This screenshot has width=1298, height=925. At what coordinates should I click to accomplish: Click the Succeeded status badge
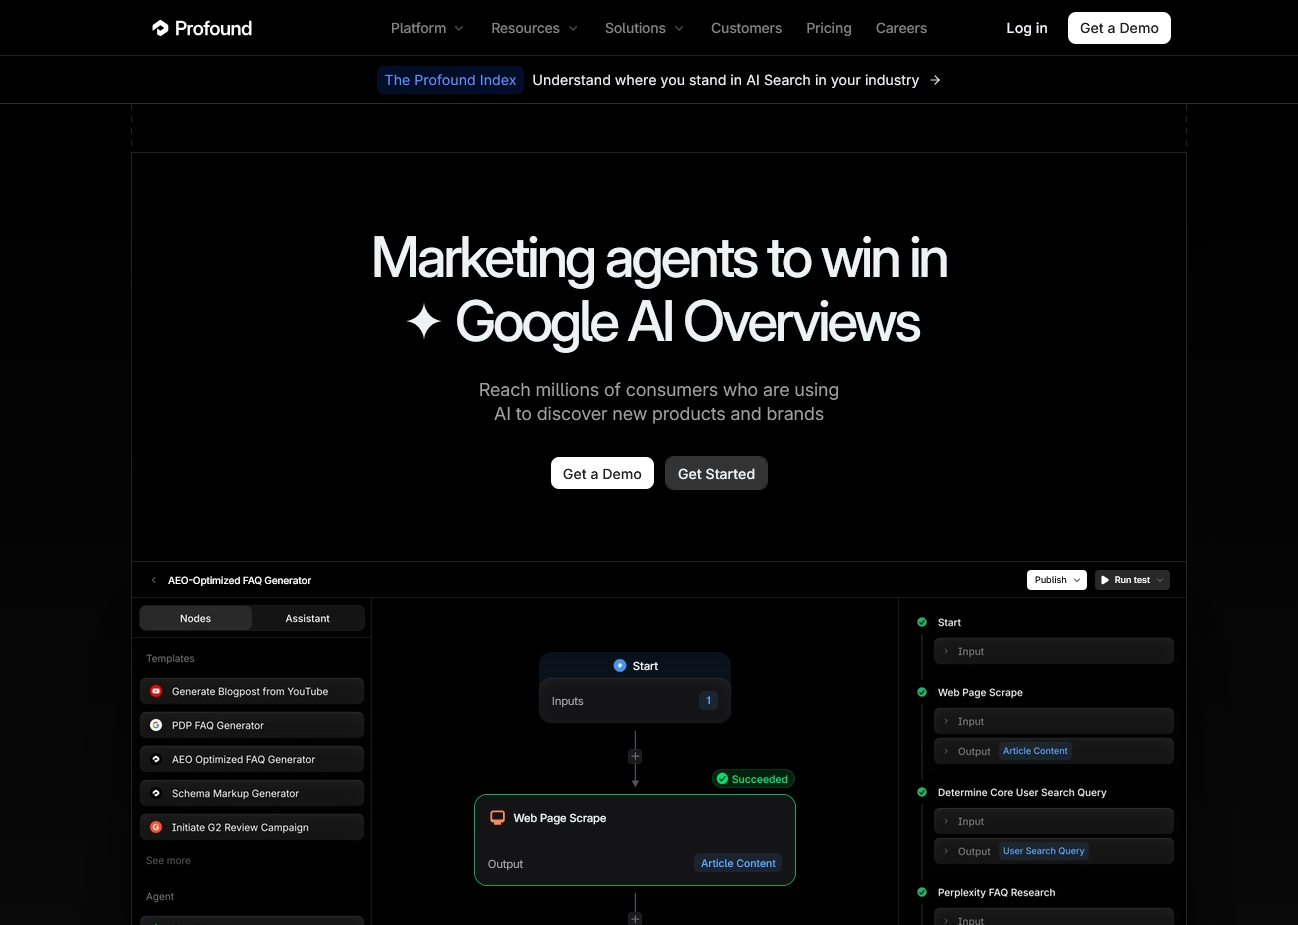(x=752, y=779)
